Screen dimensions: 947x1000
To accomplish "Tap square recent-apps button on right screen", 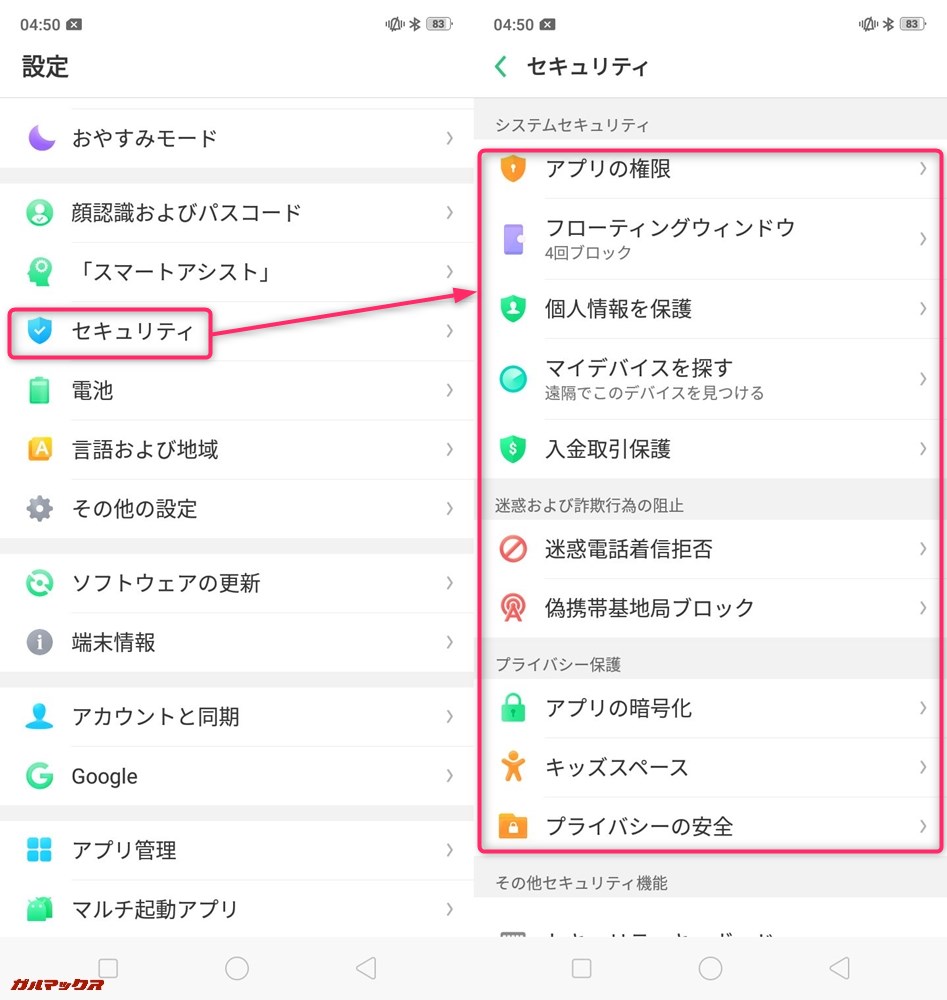I will [x=582, y=967].
